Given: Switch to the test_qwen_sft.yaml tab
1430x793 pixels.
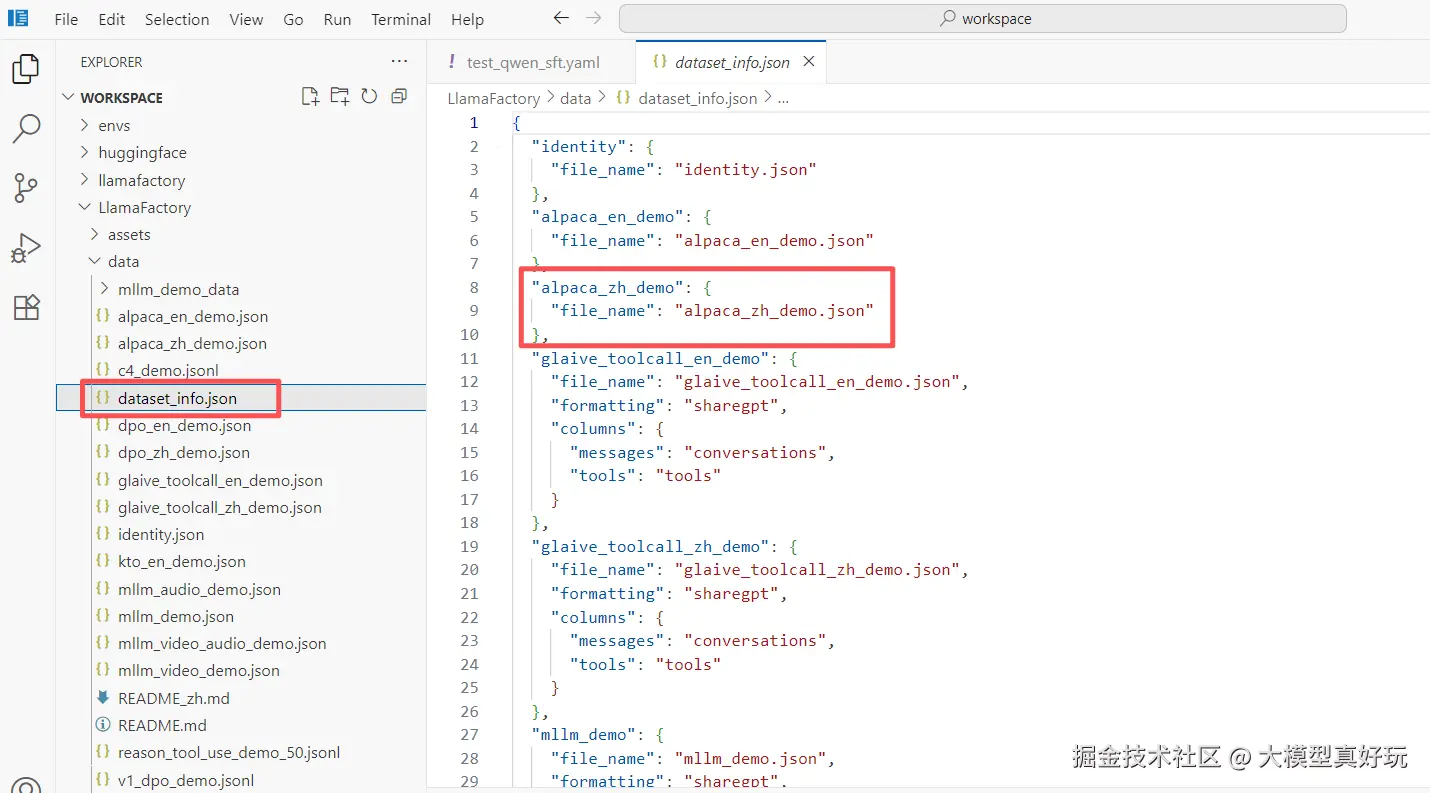Looking at the screenshot, I should tap(532, 62).
